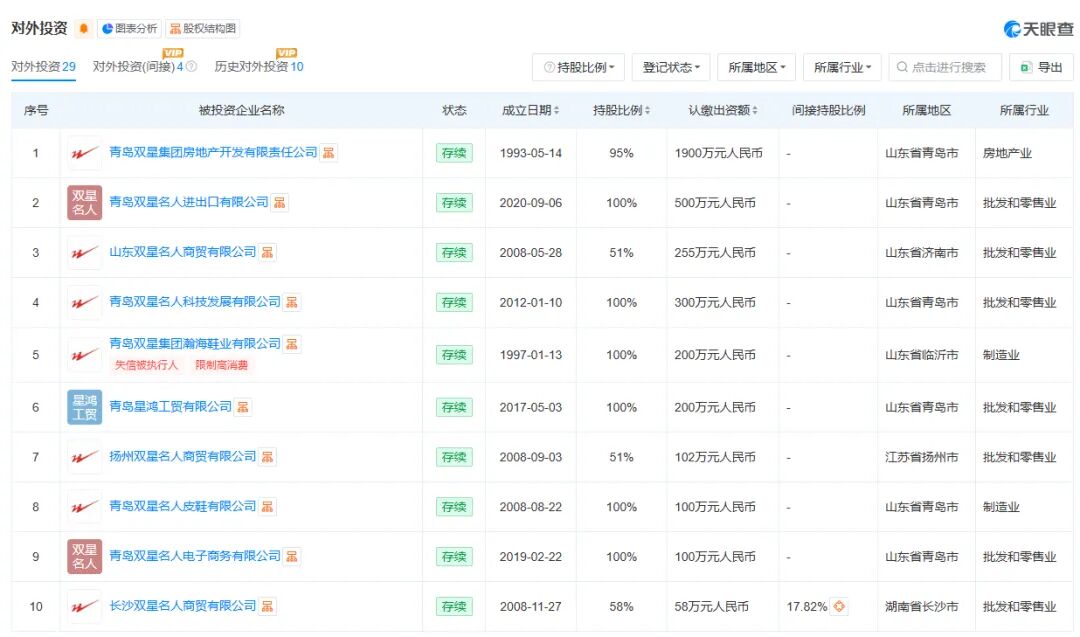Click equity chart icon beside 长沙双星名人商贸有限公司
Image resolution: width=1080 pixels, height=637 pixels.
[x=267, y=607]
